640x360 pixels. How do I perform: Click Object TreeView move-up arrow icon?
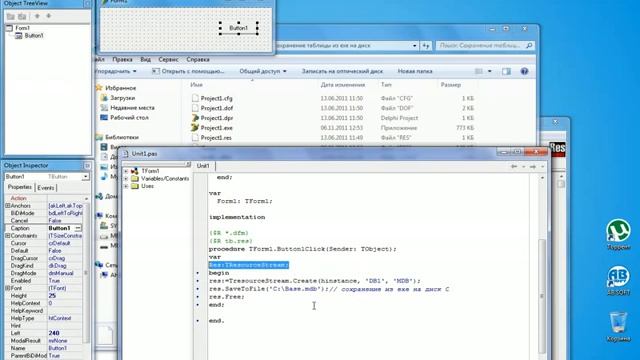click(37, 16)
